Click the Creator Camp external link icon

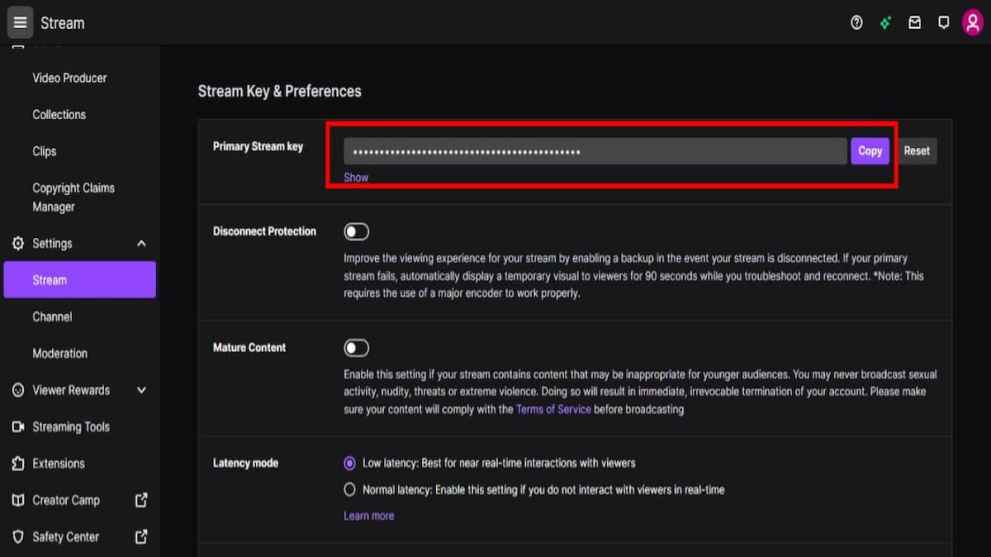coord(141,500)
